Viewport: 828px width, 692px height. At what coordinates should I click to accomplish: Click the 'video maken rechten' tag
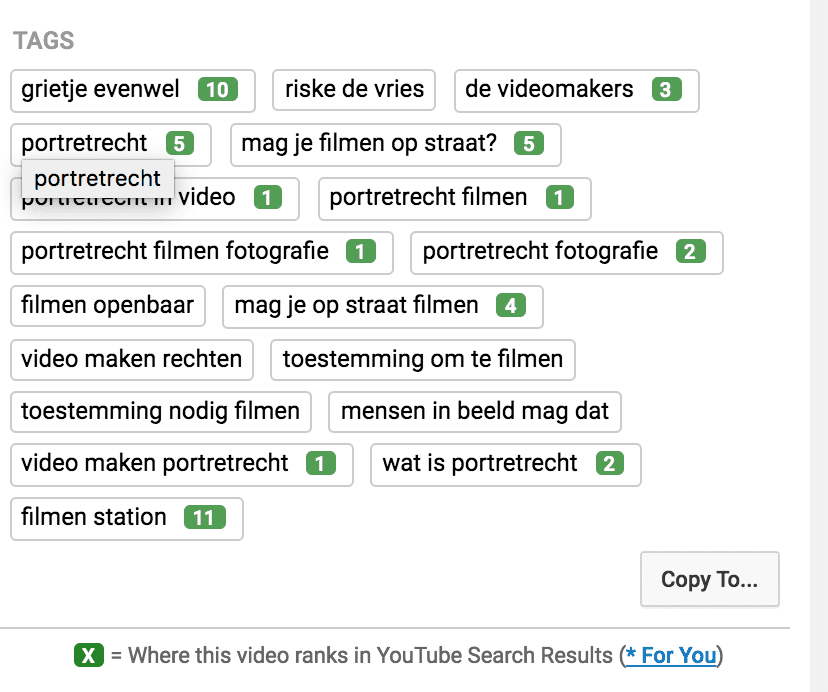(x=132, y=359)
